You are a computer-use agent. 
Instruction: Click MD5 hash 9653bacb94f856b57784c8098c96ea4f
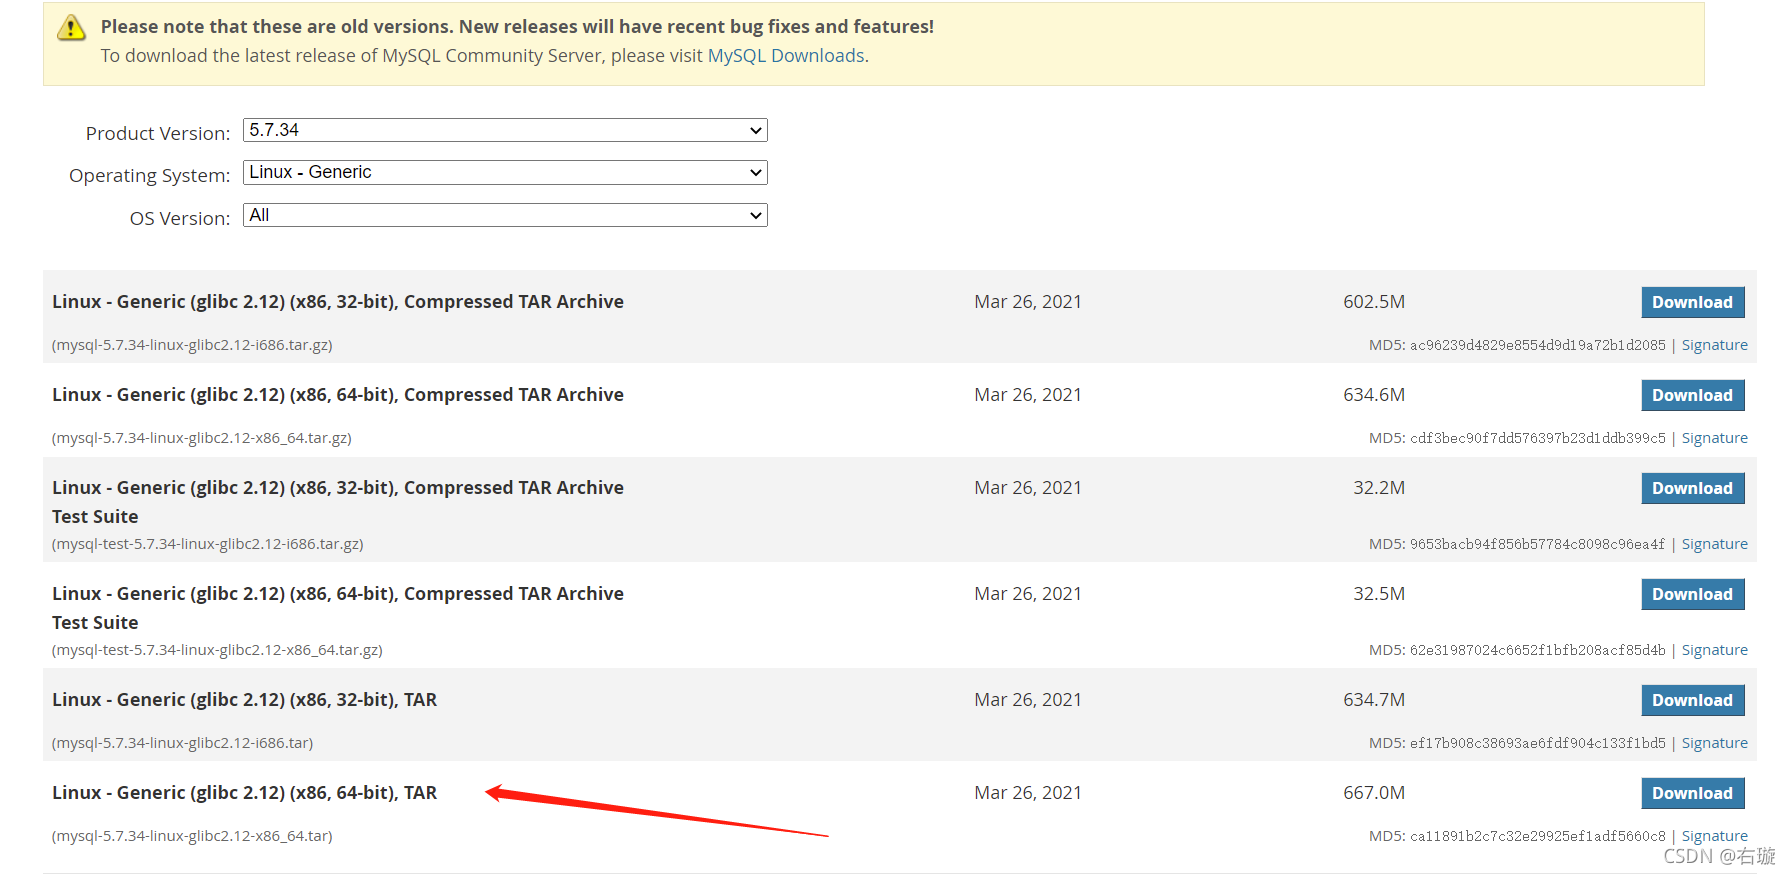[x=1538, y=544]
